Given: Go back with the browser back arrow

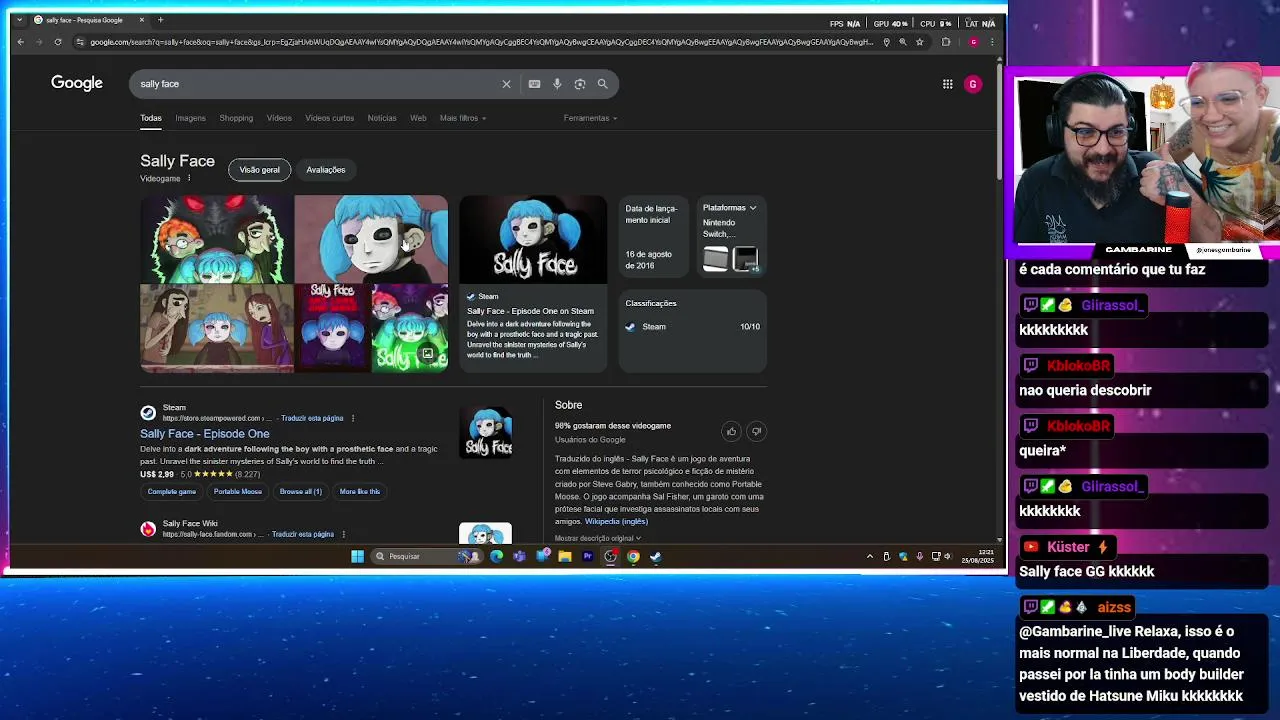Looking at the screenshot, I should pyautogui.click(x=20, y=42).
